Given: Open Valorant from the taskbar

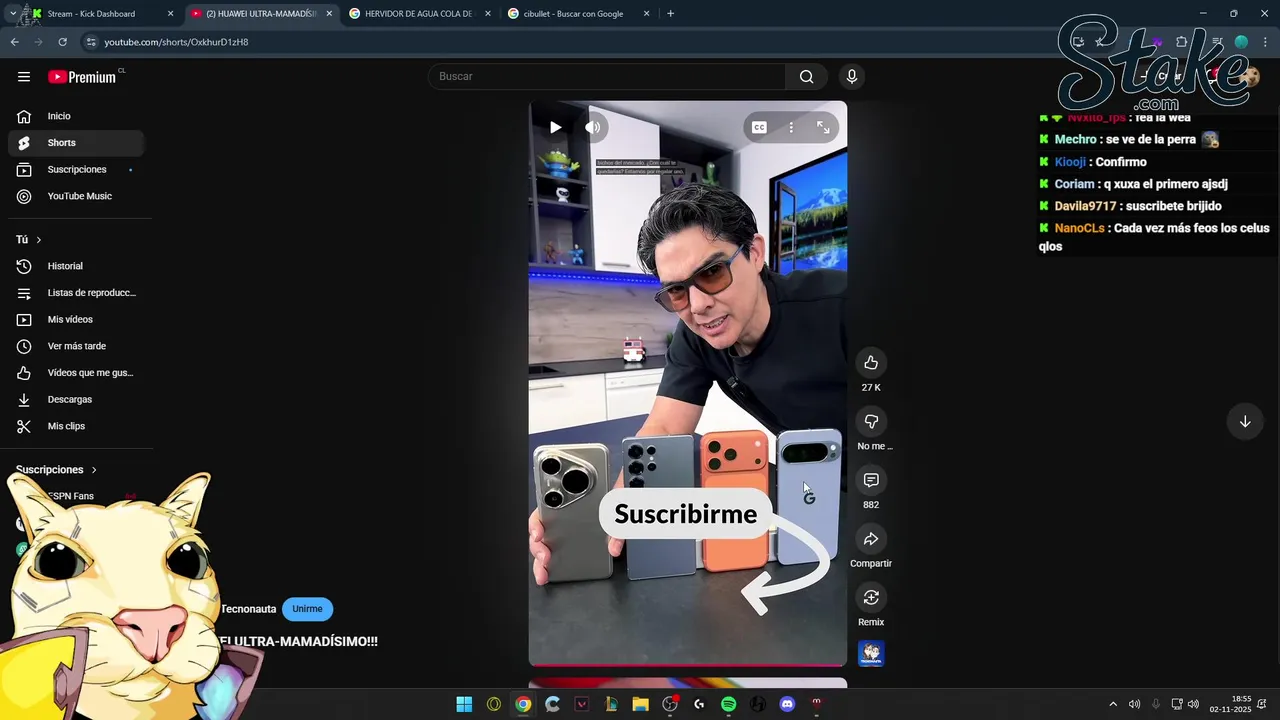Looking at the screenshot, I should (x=582, y=704).
